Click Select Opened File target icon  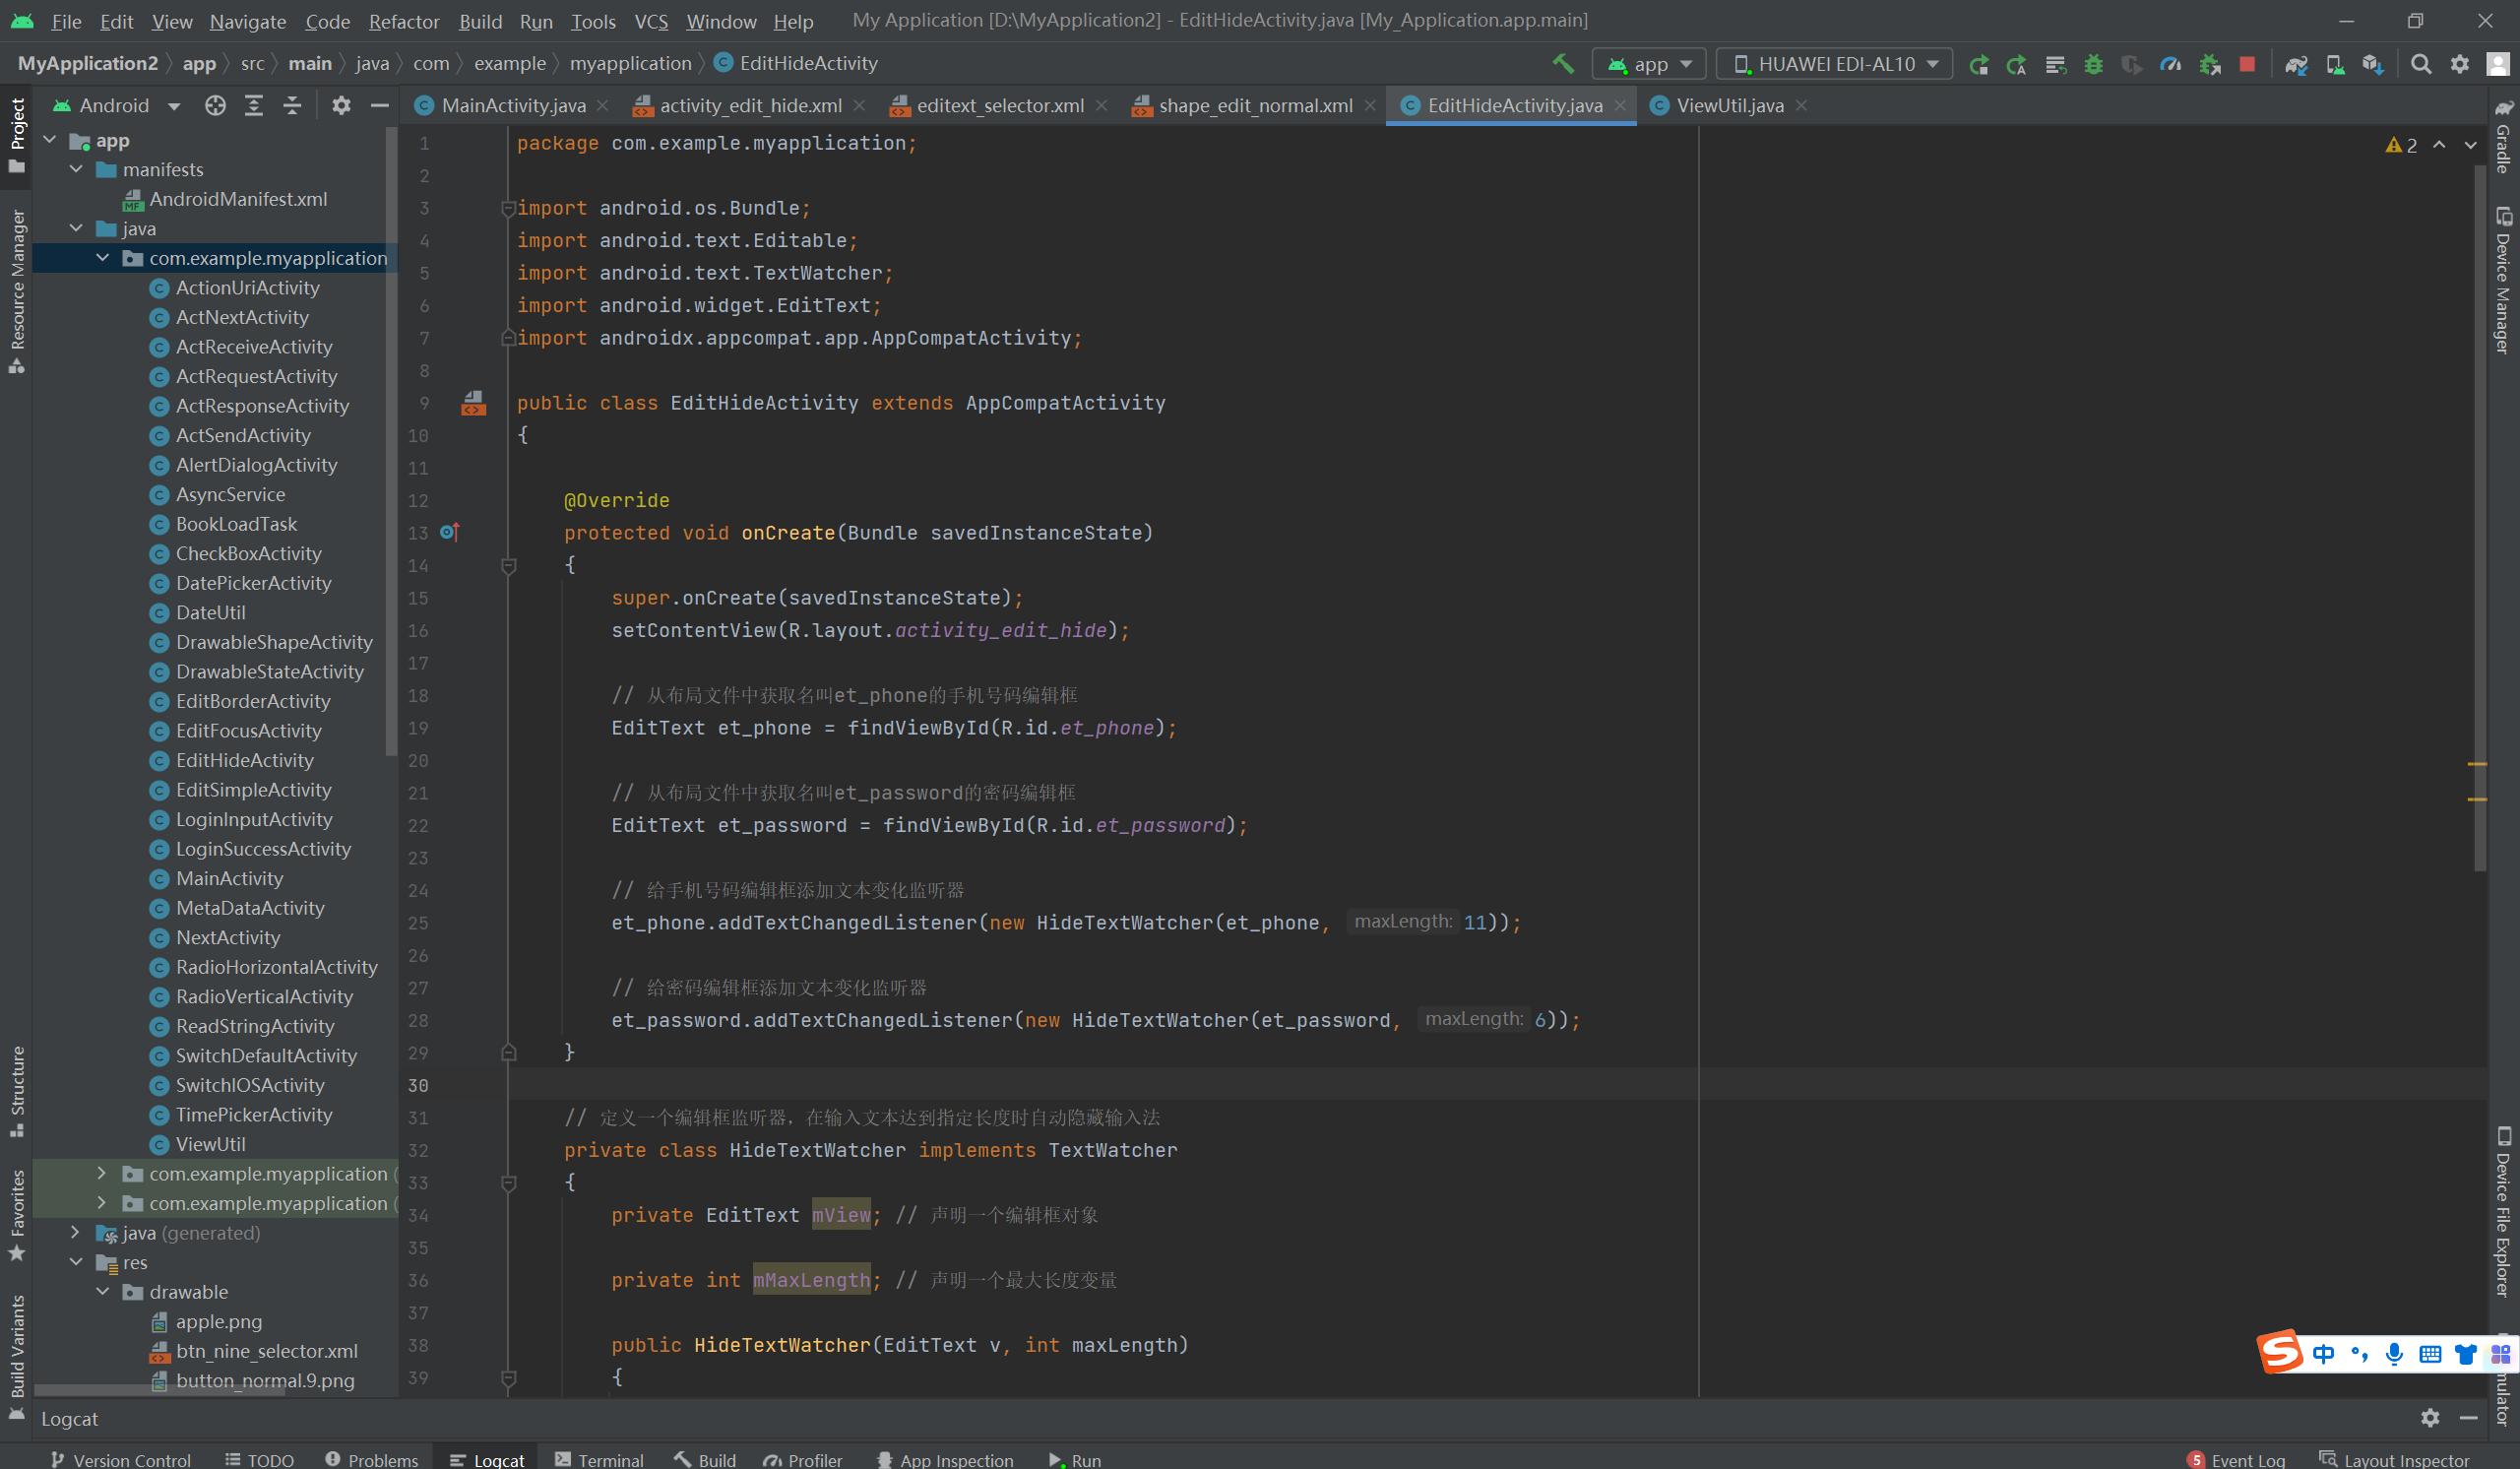pyautogui.click(x=215, y=105)
